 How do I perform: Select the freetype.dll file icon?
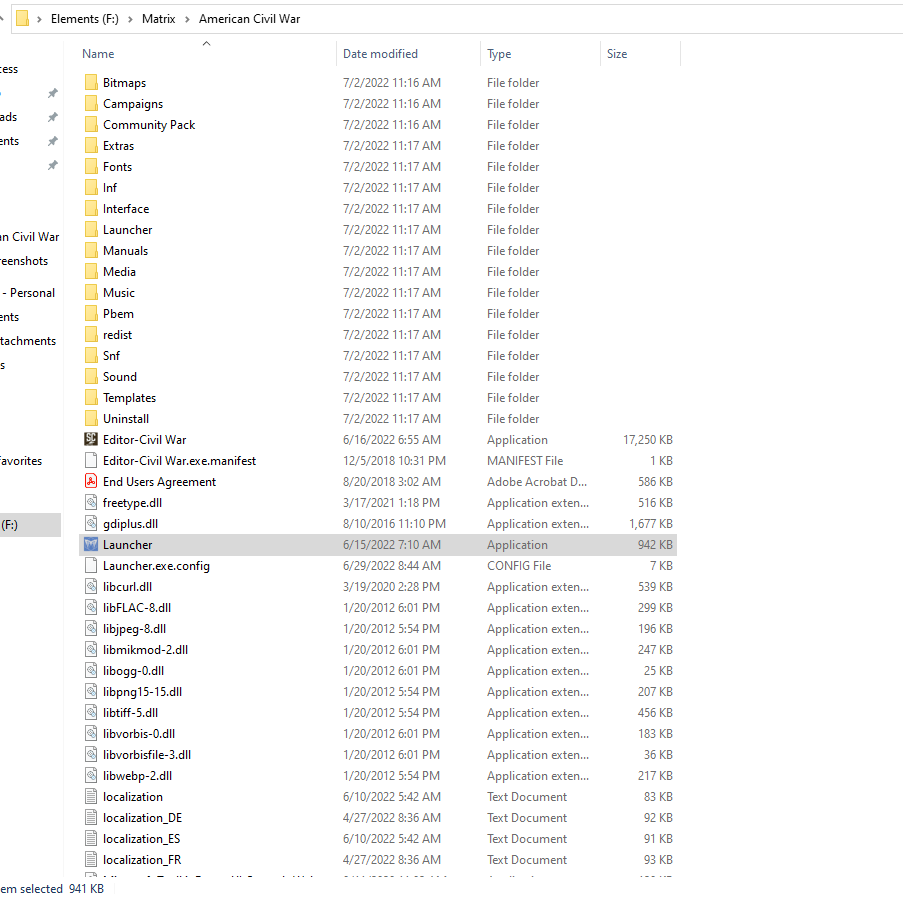[91, 503]
